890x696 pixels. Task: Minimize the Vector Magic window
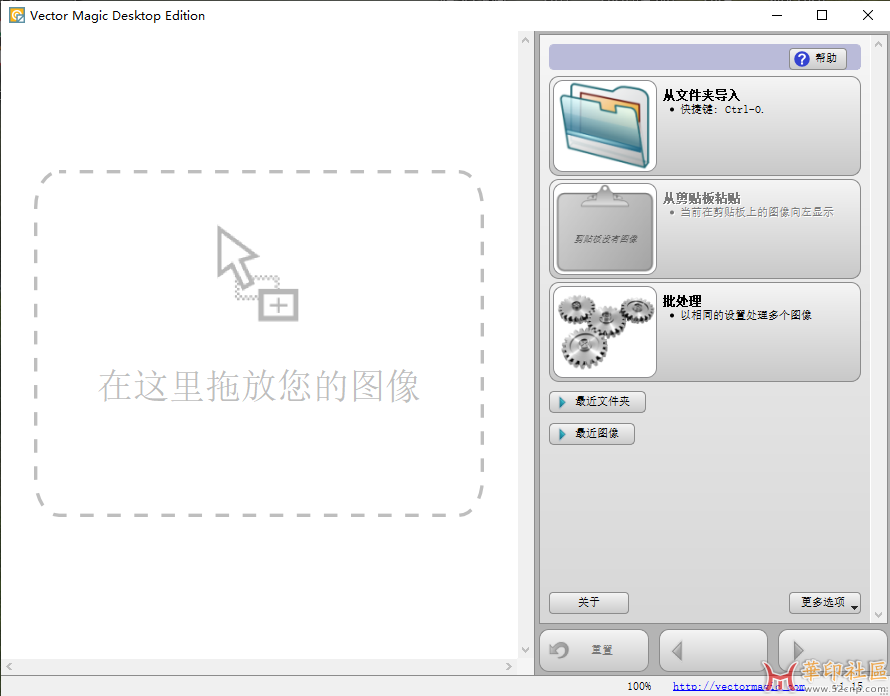777,15
